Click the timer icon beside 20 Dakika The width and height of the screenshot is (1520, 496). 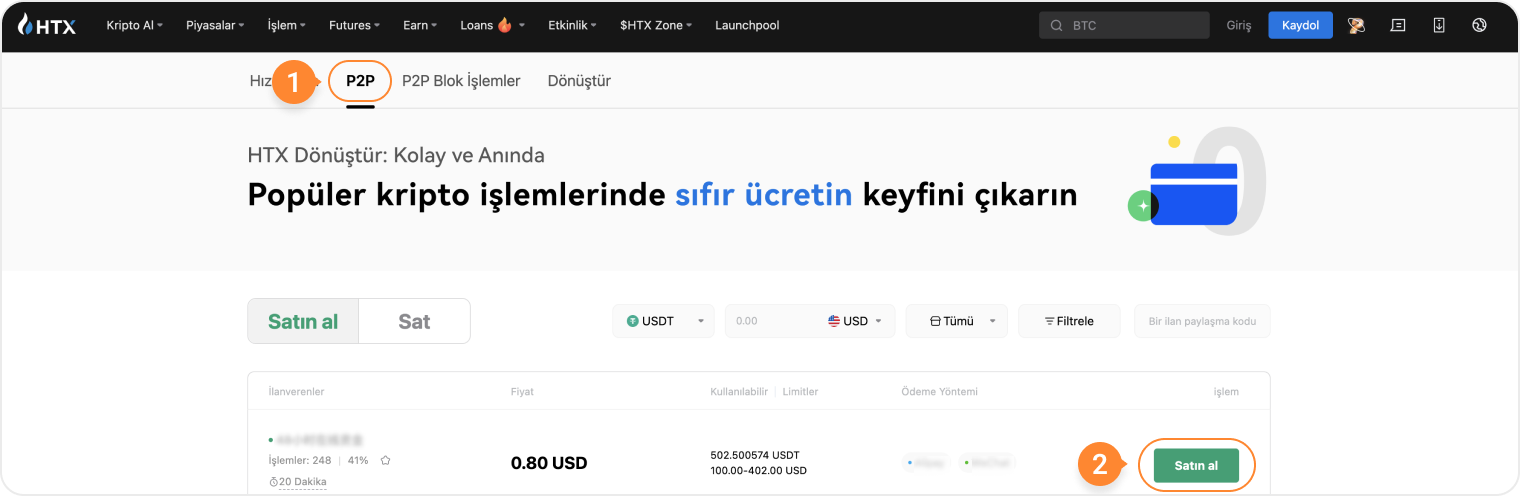274,482
